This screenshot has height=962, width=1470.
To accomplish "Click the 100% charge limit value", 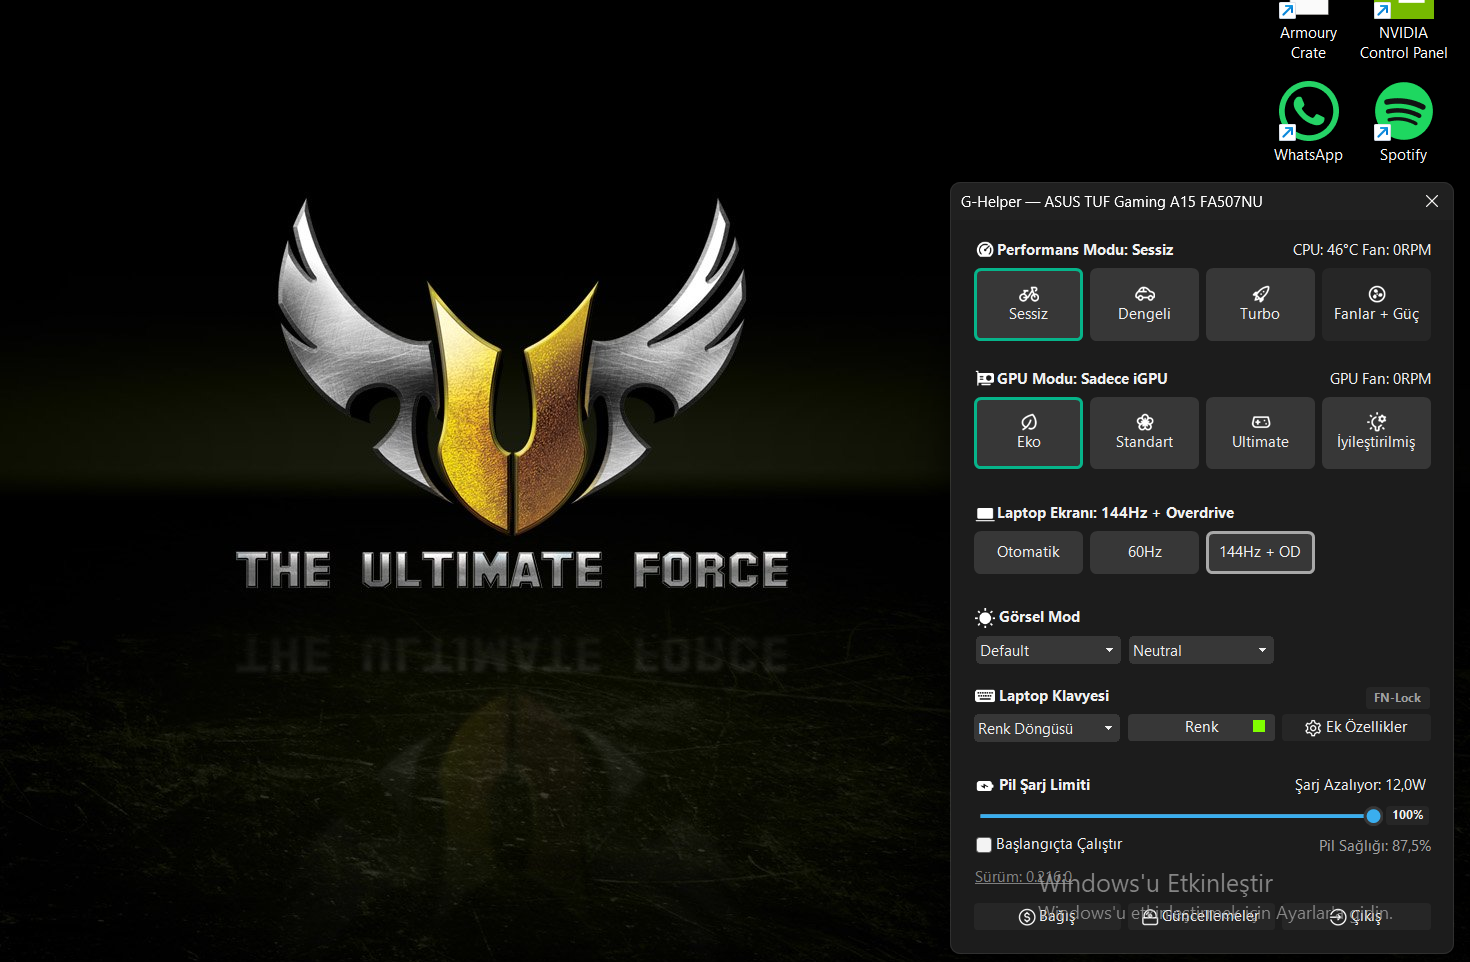I will point(1407,815).
